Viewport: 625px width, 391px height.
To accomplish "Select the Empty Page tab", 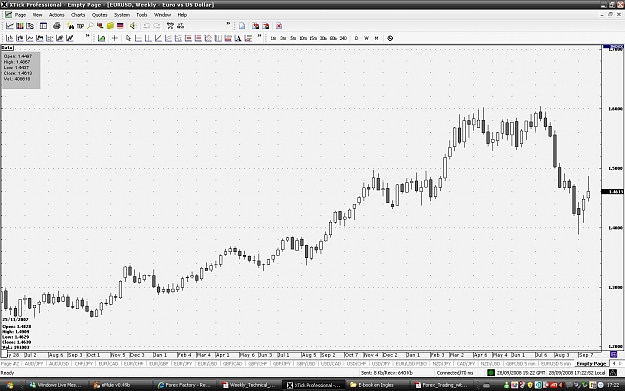I will click(591, 363).
